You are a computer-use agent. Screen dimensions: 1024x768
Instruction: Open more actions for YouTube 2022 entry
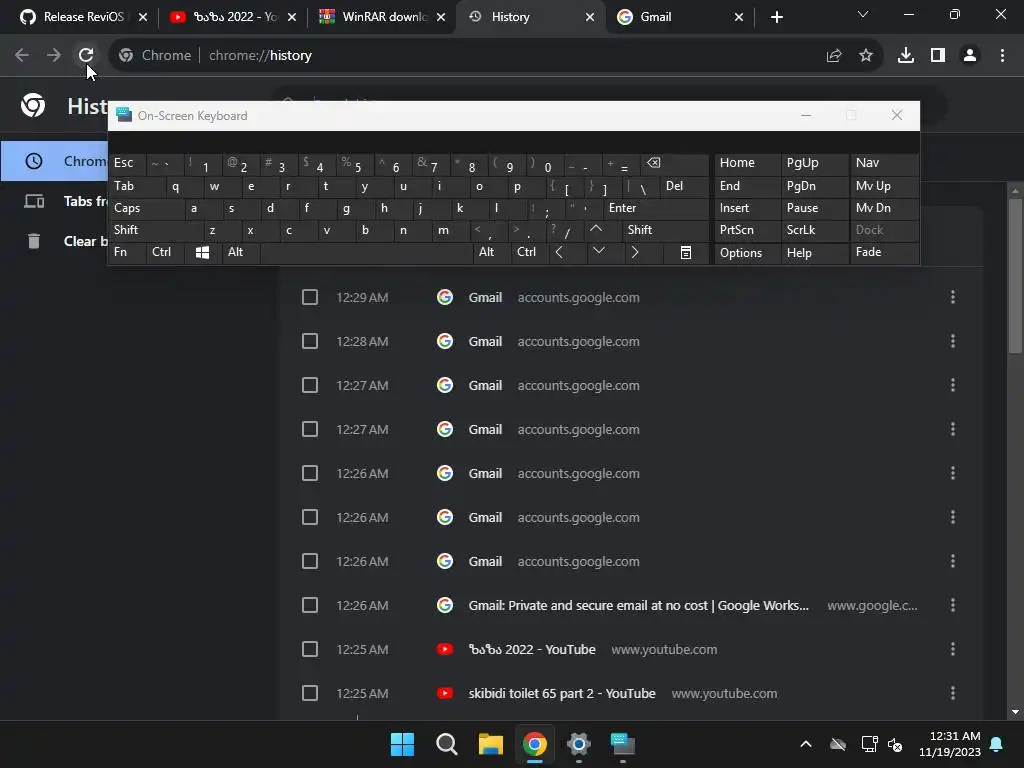[x=953, y=649]
